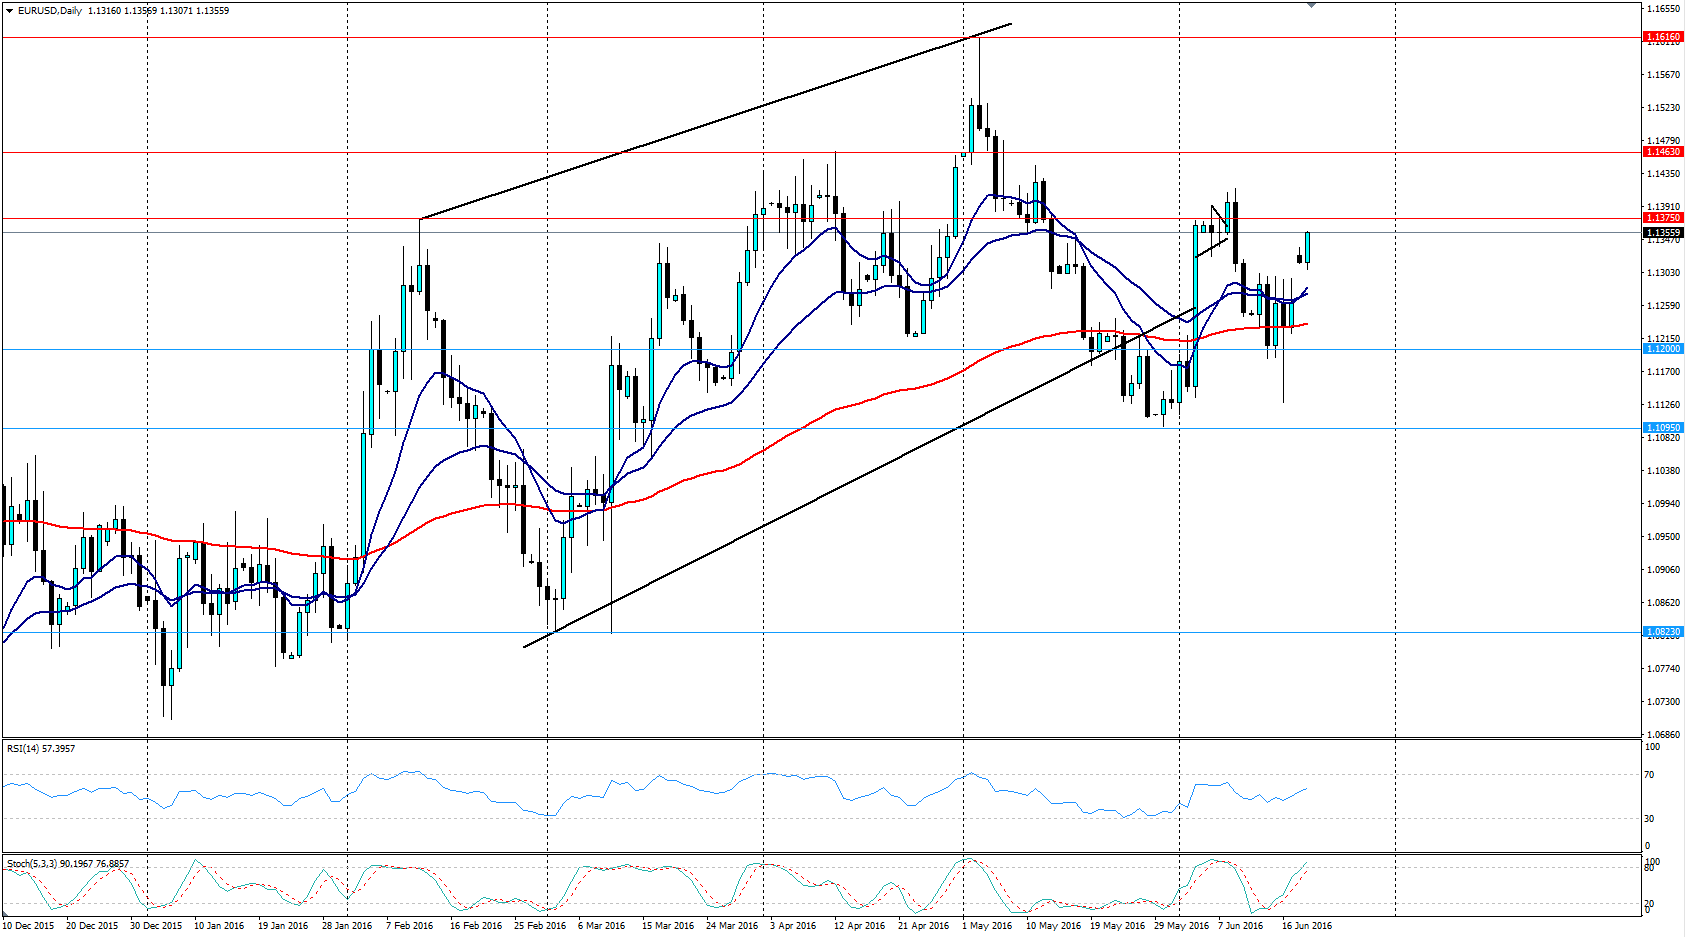Click the 7 Jun 2016 date label
The image size is (1685, 937).
point(1241,926)
